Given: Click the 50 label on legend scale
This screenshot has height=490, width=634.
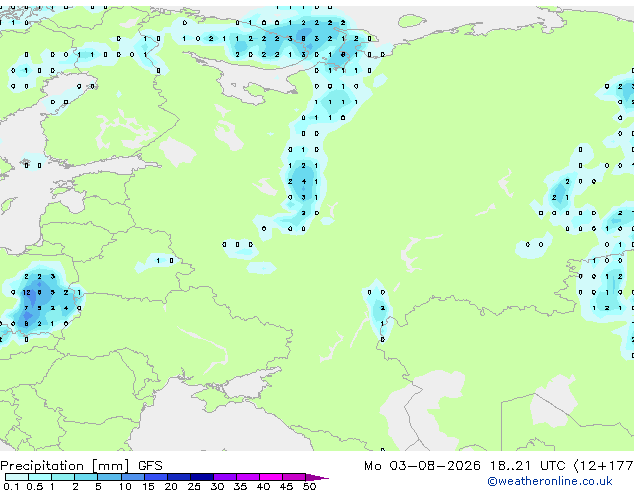Looking at the screenshot, I should click(309, 486).
